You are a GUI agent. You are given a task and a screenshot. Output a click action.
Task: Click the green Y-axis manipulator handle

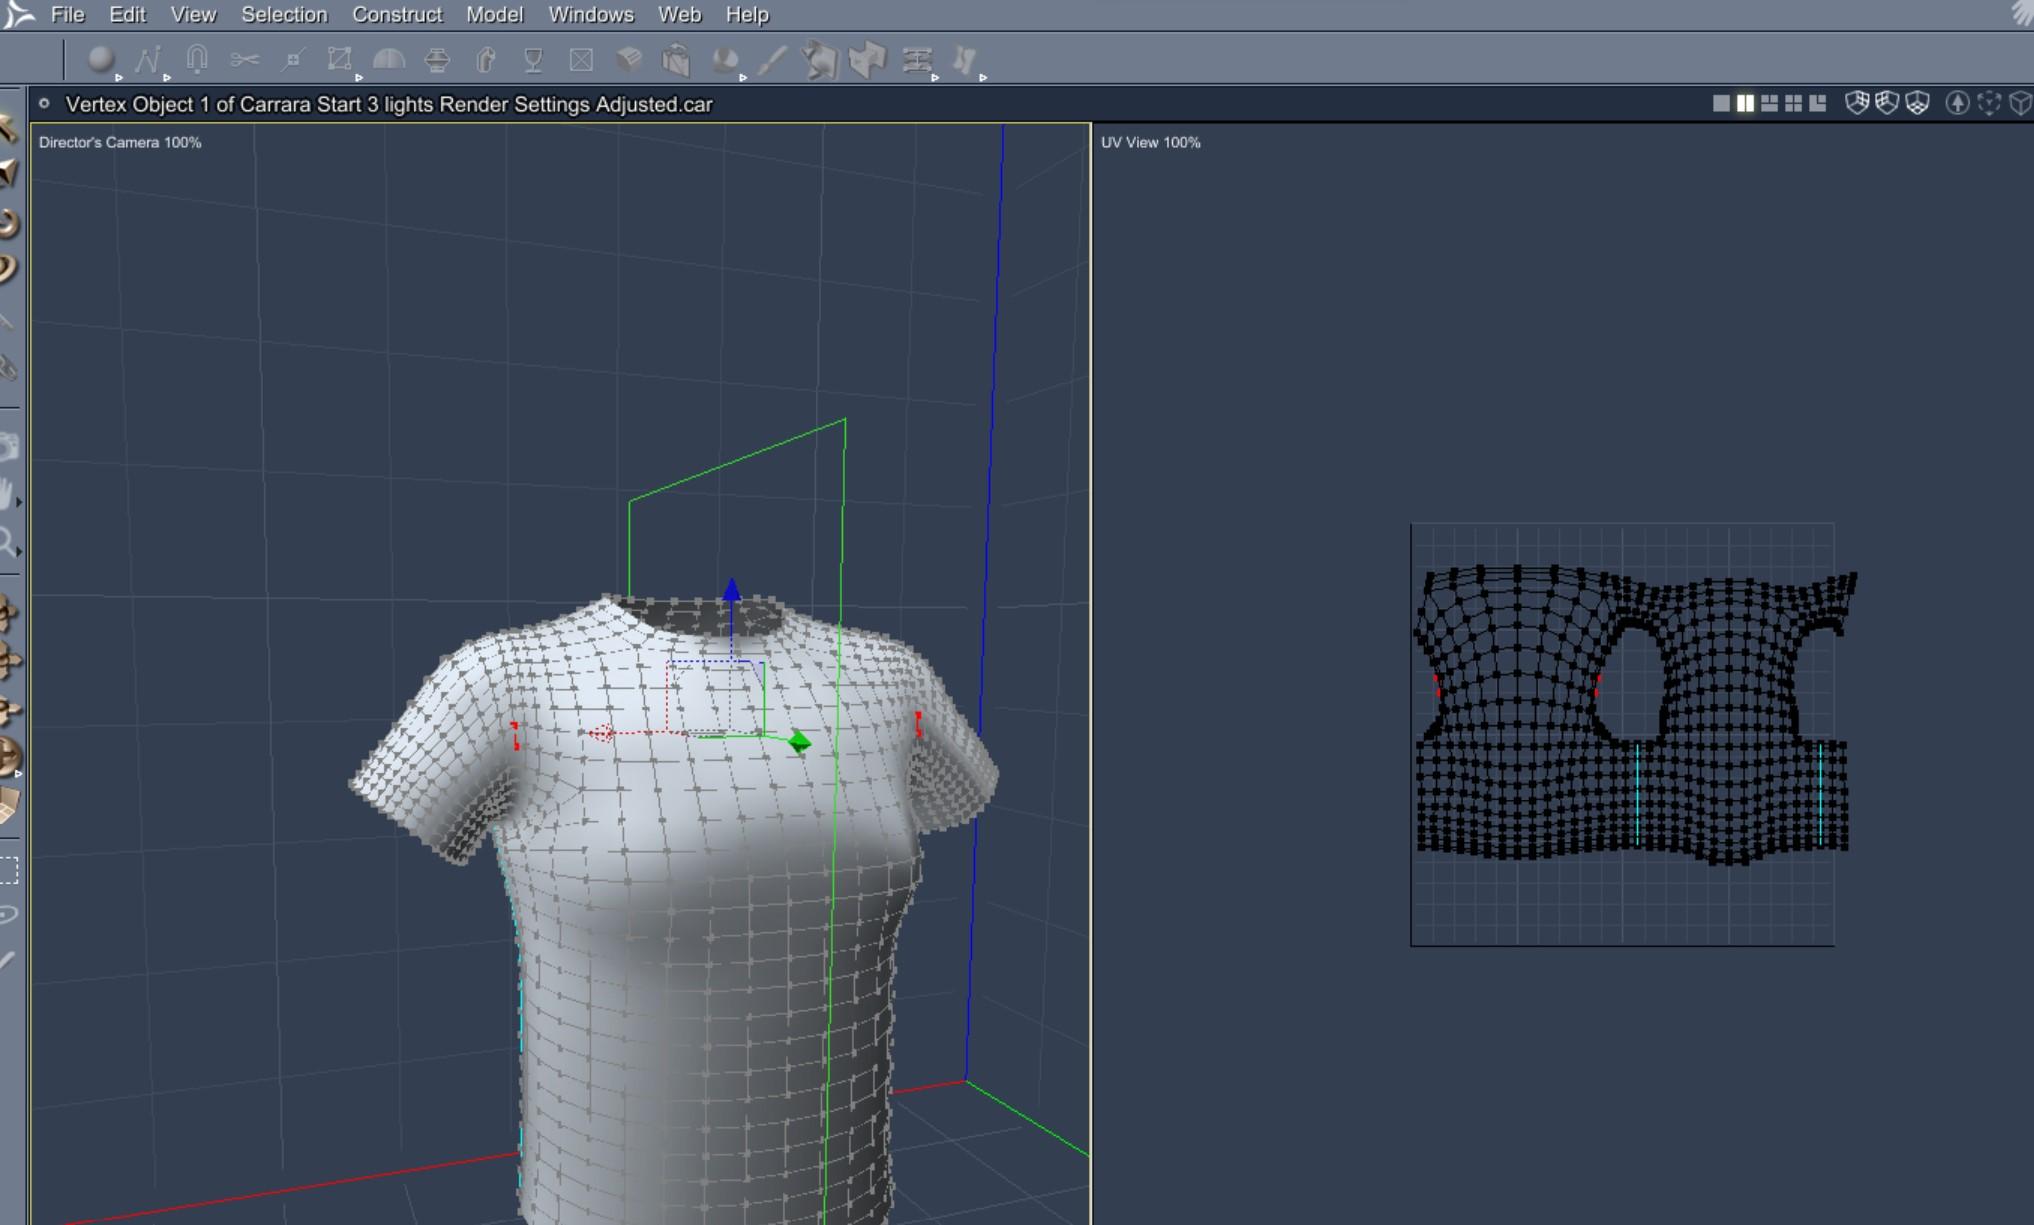(x=799, y=742)
